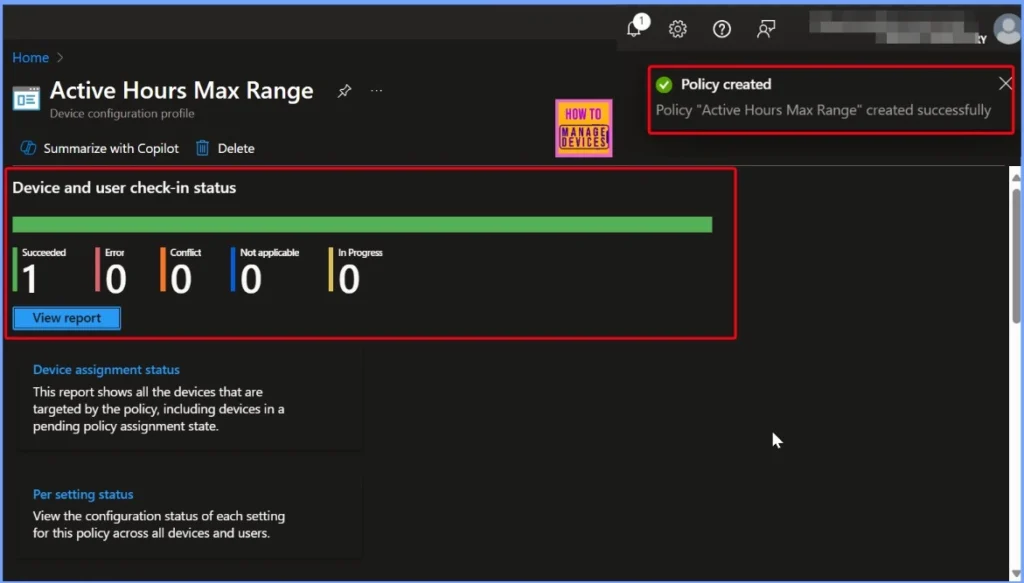Image resolution: width=1024 pixels, height=583 pixels.
Task: Click the vertical scrollbar thumb
Action: point(1016,255)
